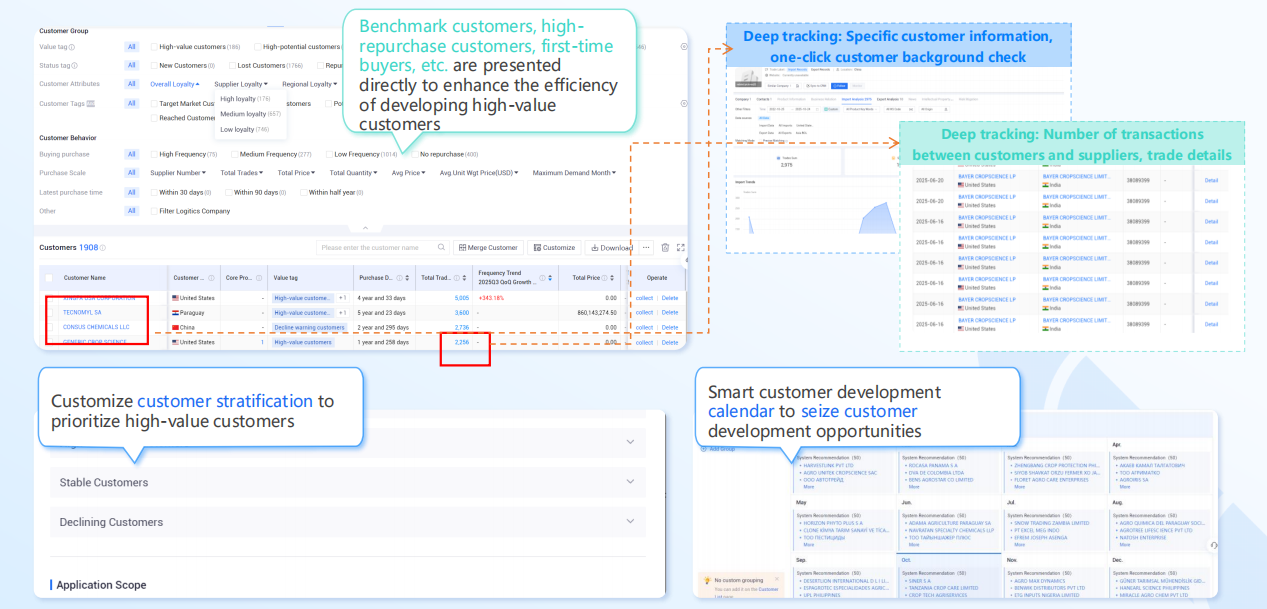Screen dimensions: 1267x609
Task: Open the Total Trades filter dropdown
Action: (242, 172)
